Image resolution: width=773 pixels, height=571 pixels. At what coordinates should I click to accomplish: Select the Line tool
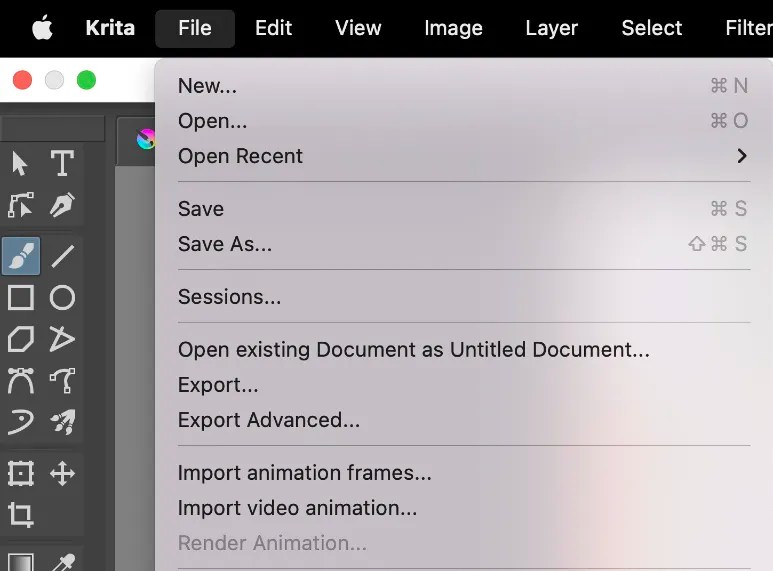[62, 256]
